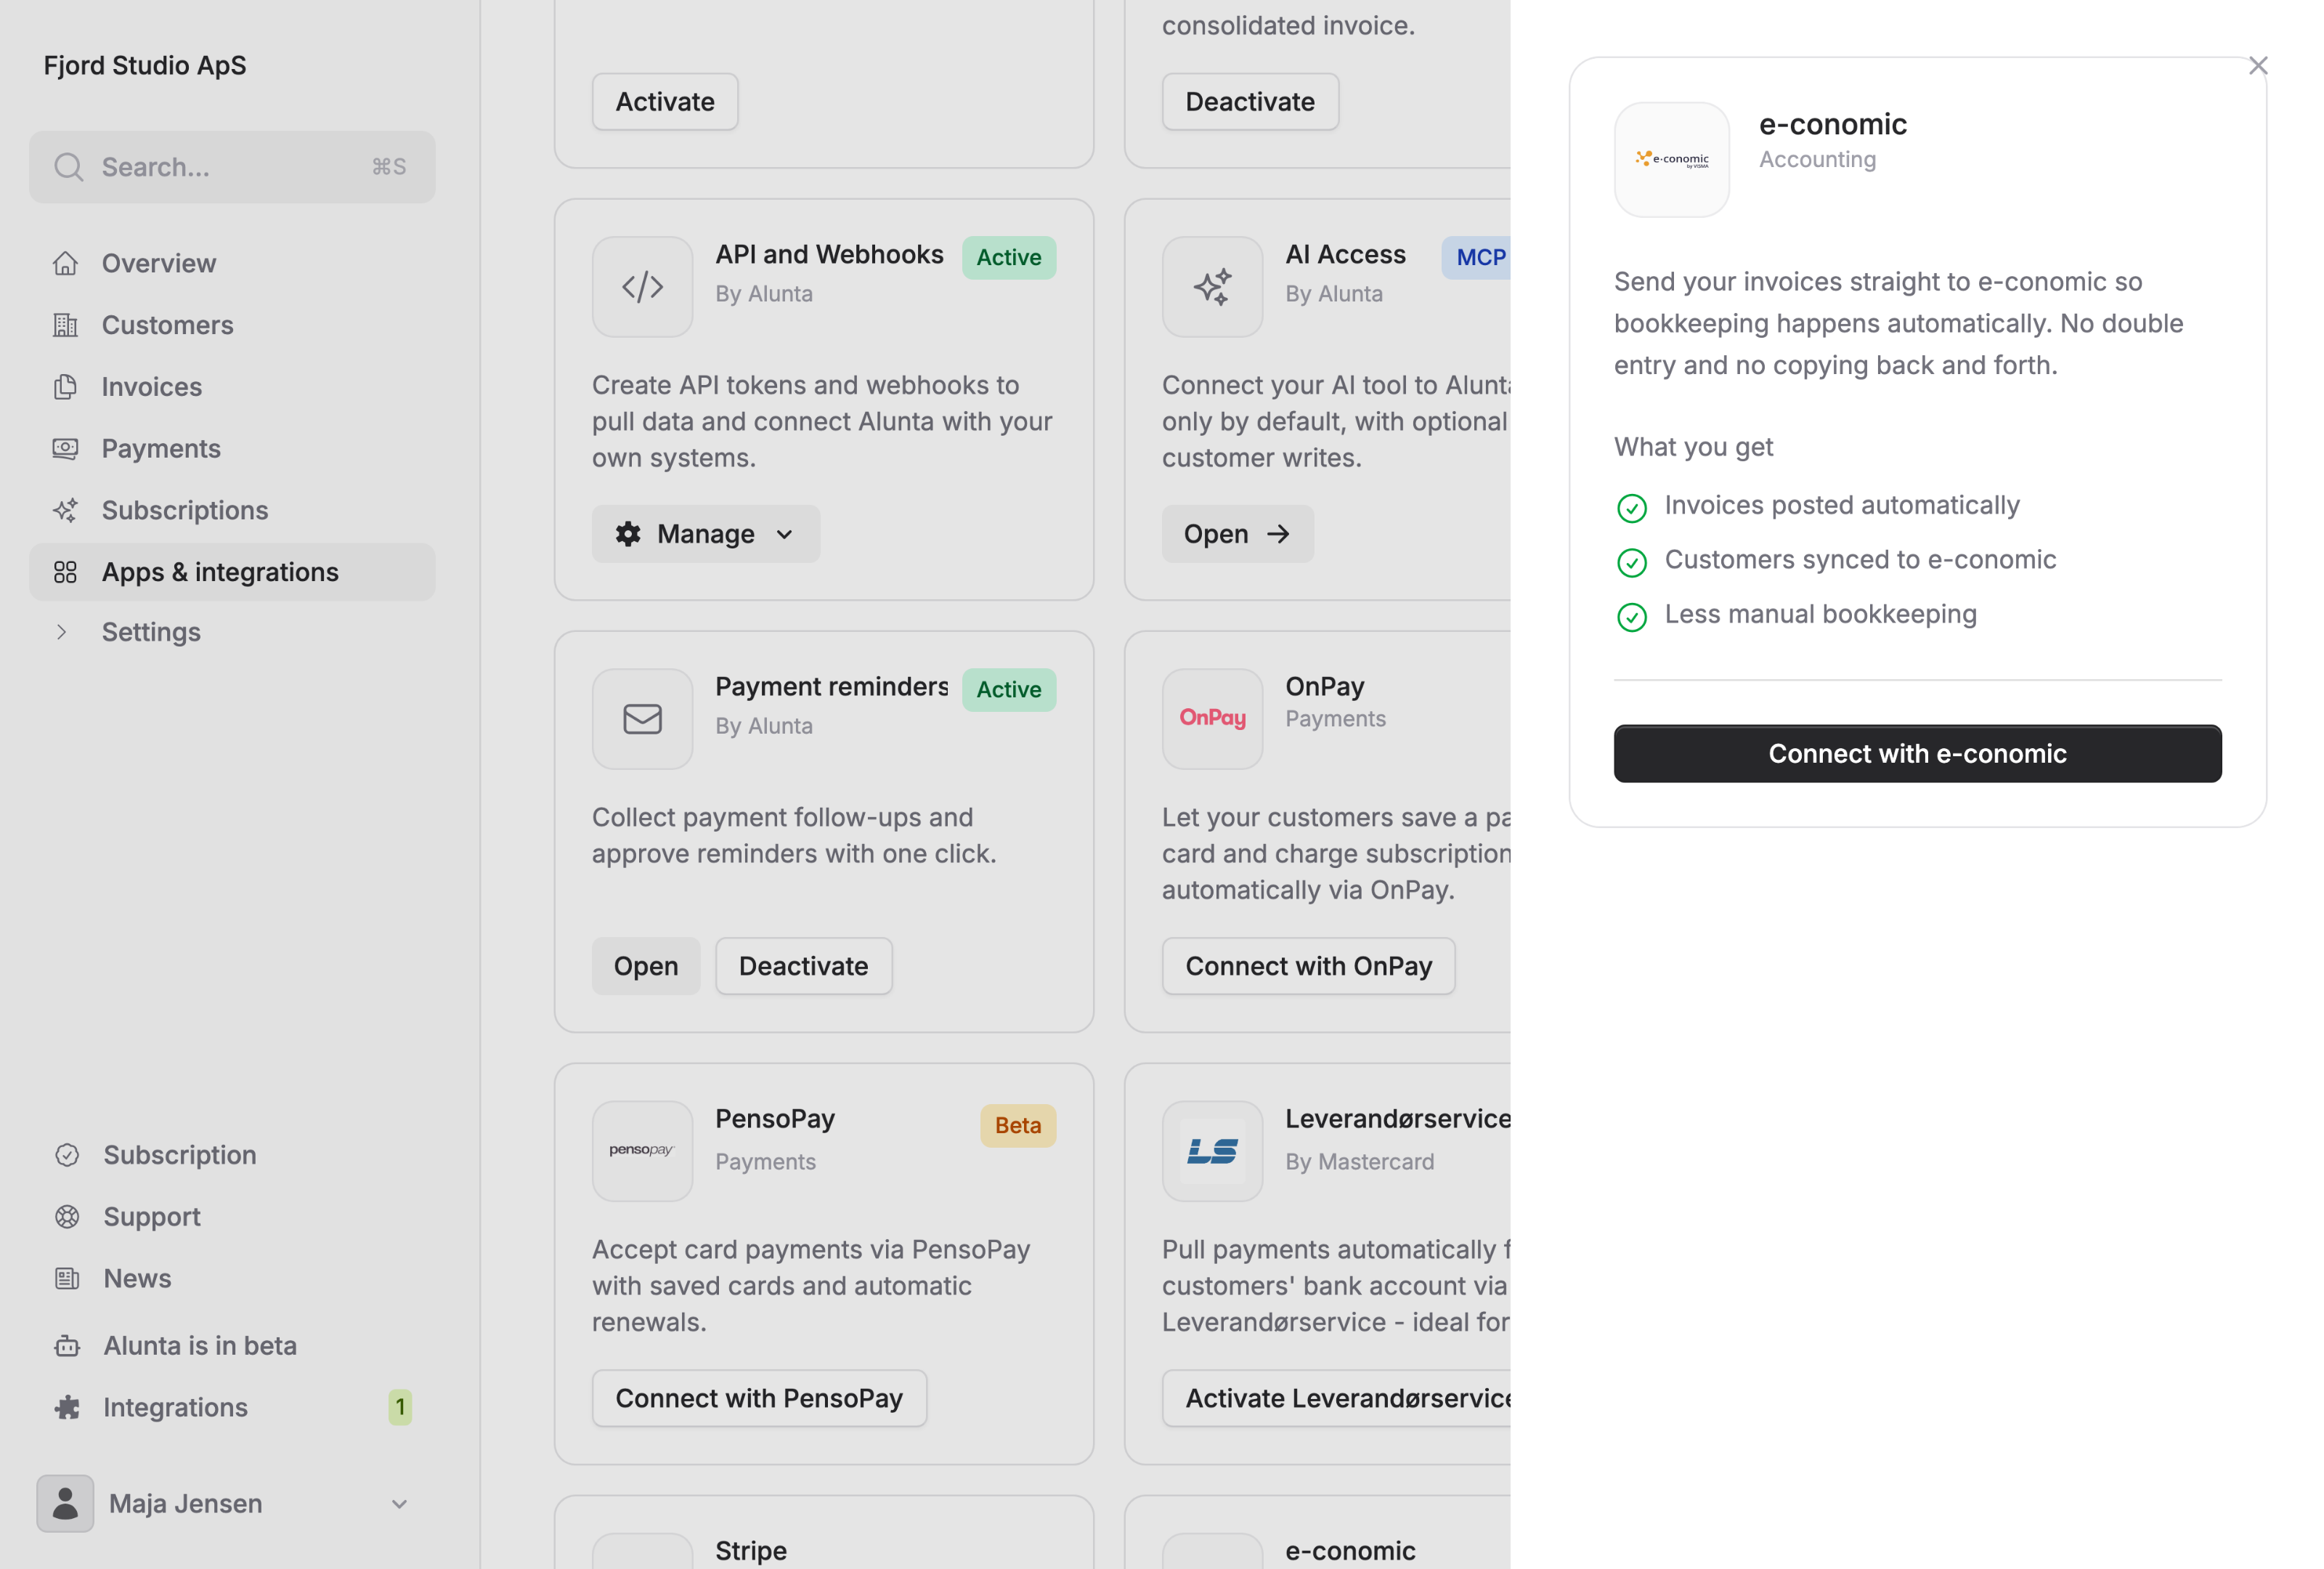The height and width of the screenshot is (1569, 2324).
Task: Click the Customers building icon
Action: tap(66, 325)
